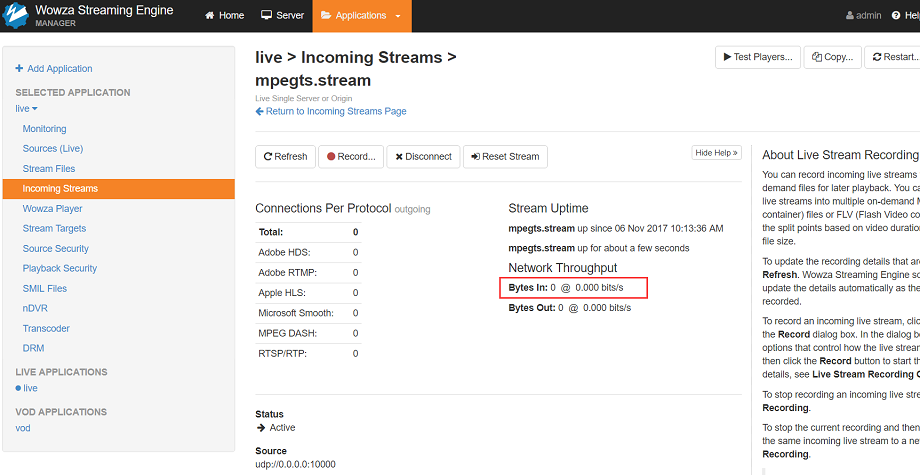The width and height of the screenshot is (920, 475).
Task: Open the Help menu
Action: [x=905, y=16]
